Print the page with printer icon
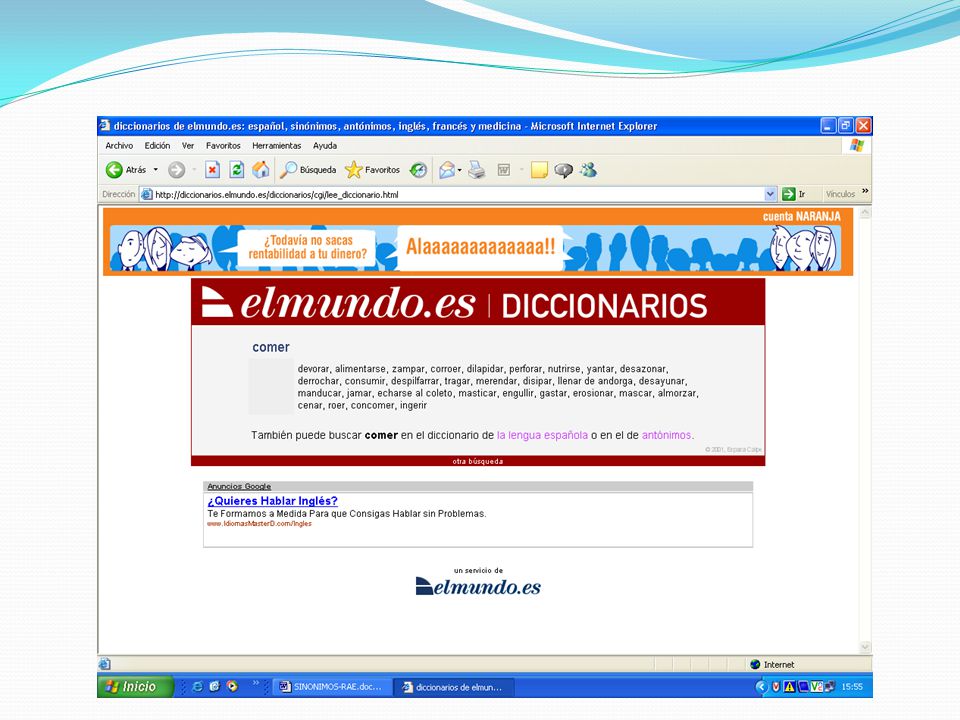The width and height of the screenshot is (960, 720). pos(477,170)
